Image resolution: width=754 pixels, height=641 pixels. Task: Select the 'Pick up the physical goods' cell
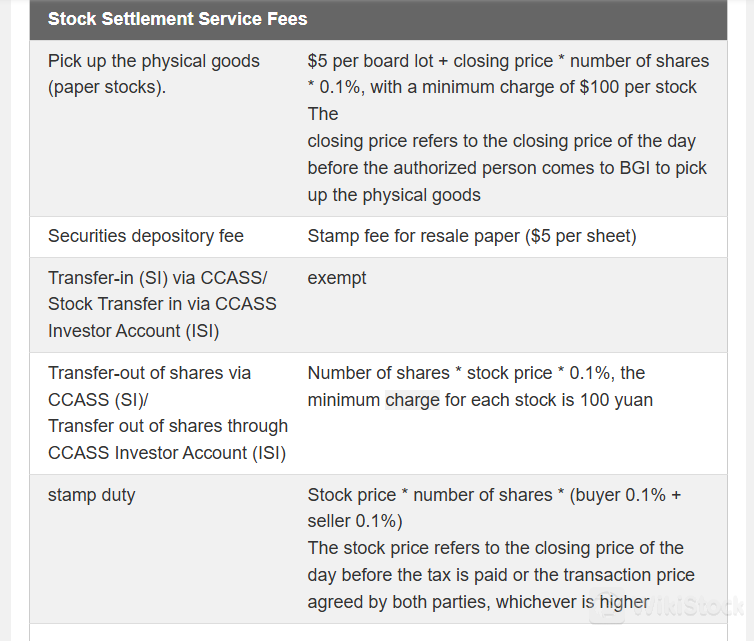tap(153, 74)
